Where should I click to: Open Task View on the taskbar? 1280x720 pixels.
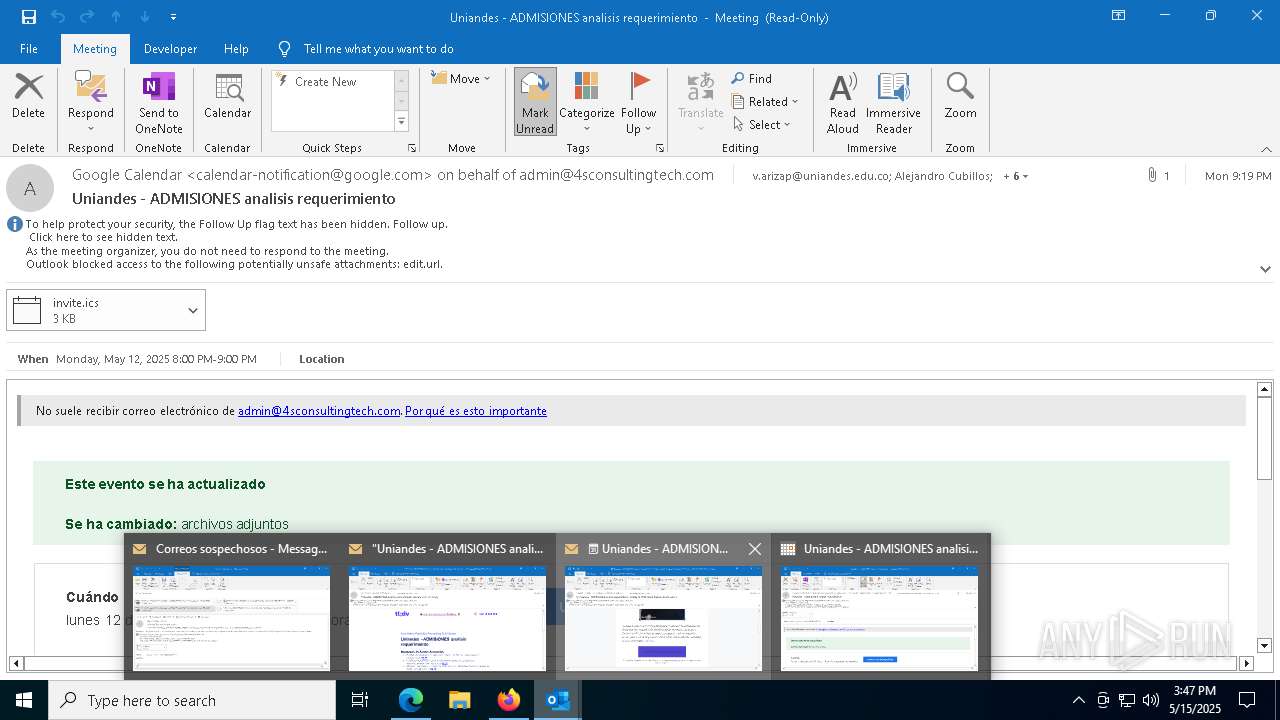click(x=360, y=700)
